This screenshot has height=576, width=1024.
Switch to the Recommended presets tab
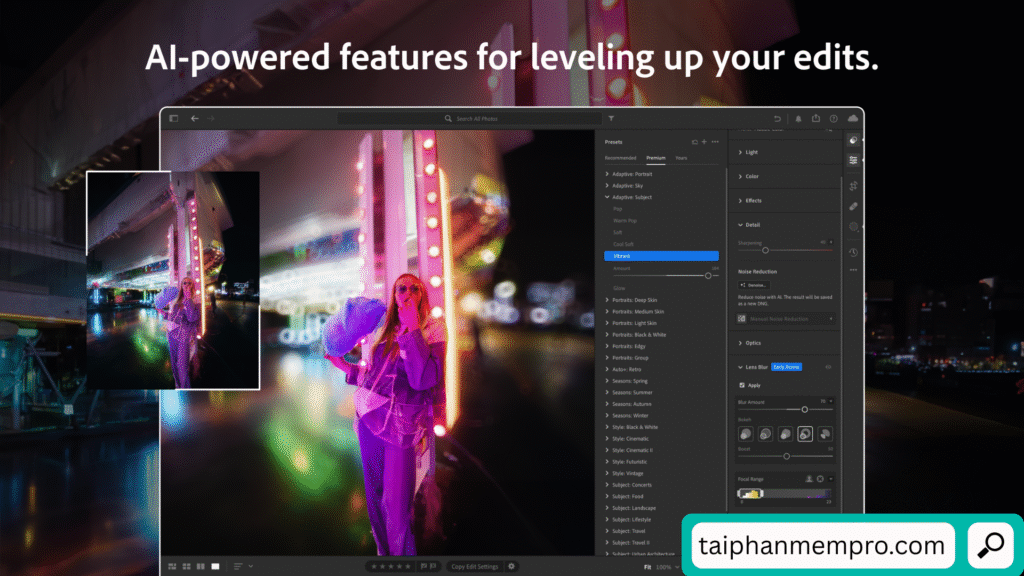[620, 158]
